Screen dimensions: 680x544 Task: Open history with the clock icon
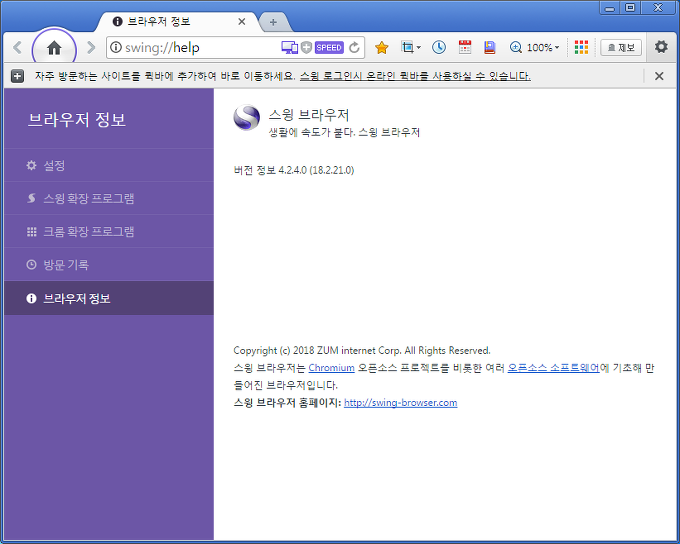pyautogui.click(x=439, y=47)
